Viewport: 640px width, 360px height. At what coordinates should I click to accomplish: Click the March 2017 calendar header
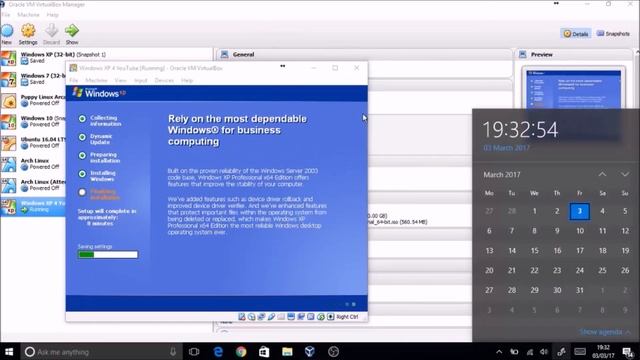click(x=502, y=175)
